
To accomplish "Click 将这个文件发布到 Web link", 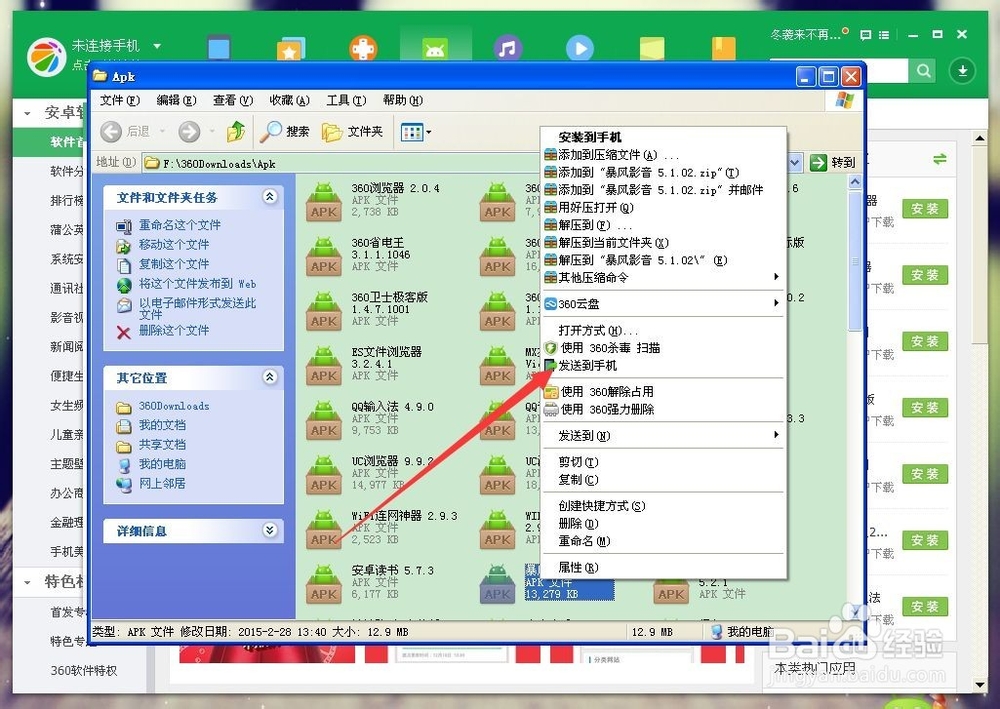I will [x=198, y=284].
